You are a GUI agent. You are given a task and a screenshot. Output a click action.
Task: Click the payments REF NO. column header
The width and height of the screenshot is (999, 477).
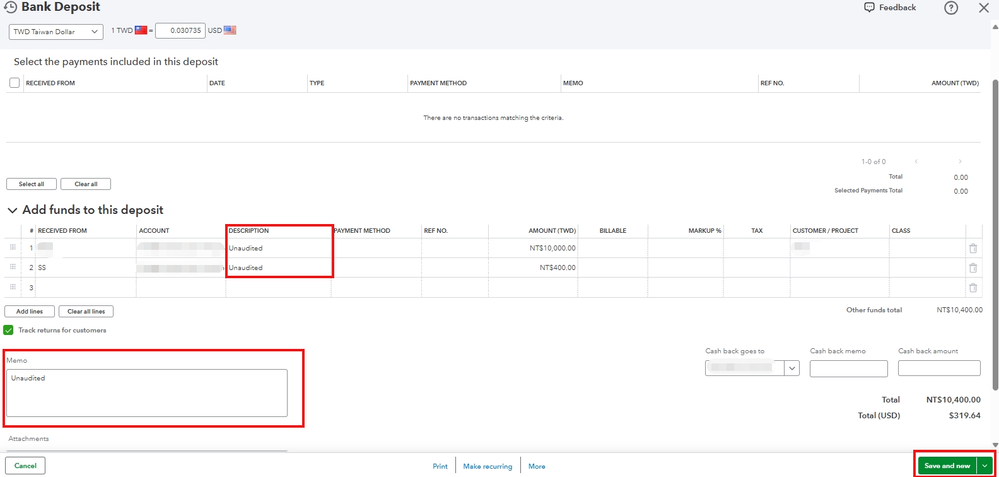[x=772, y=83]
